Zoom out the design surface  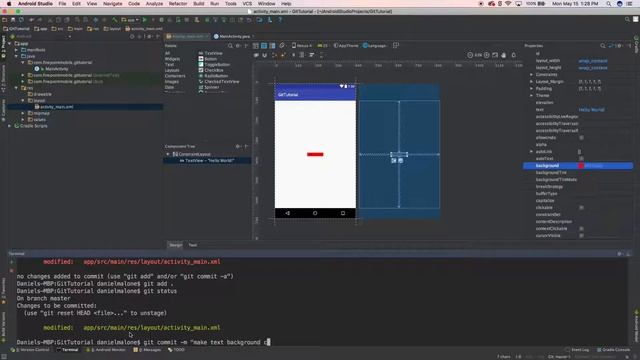click(470, 55)
